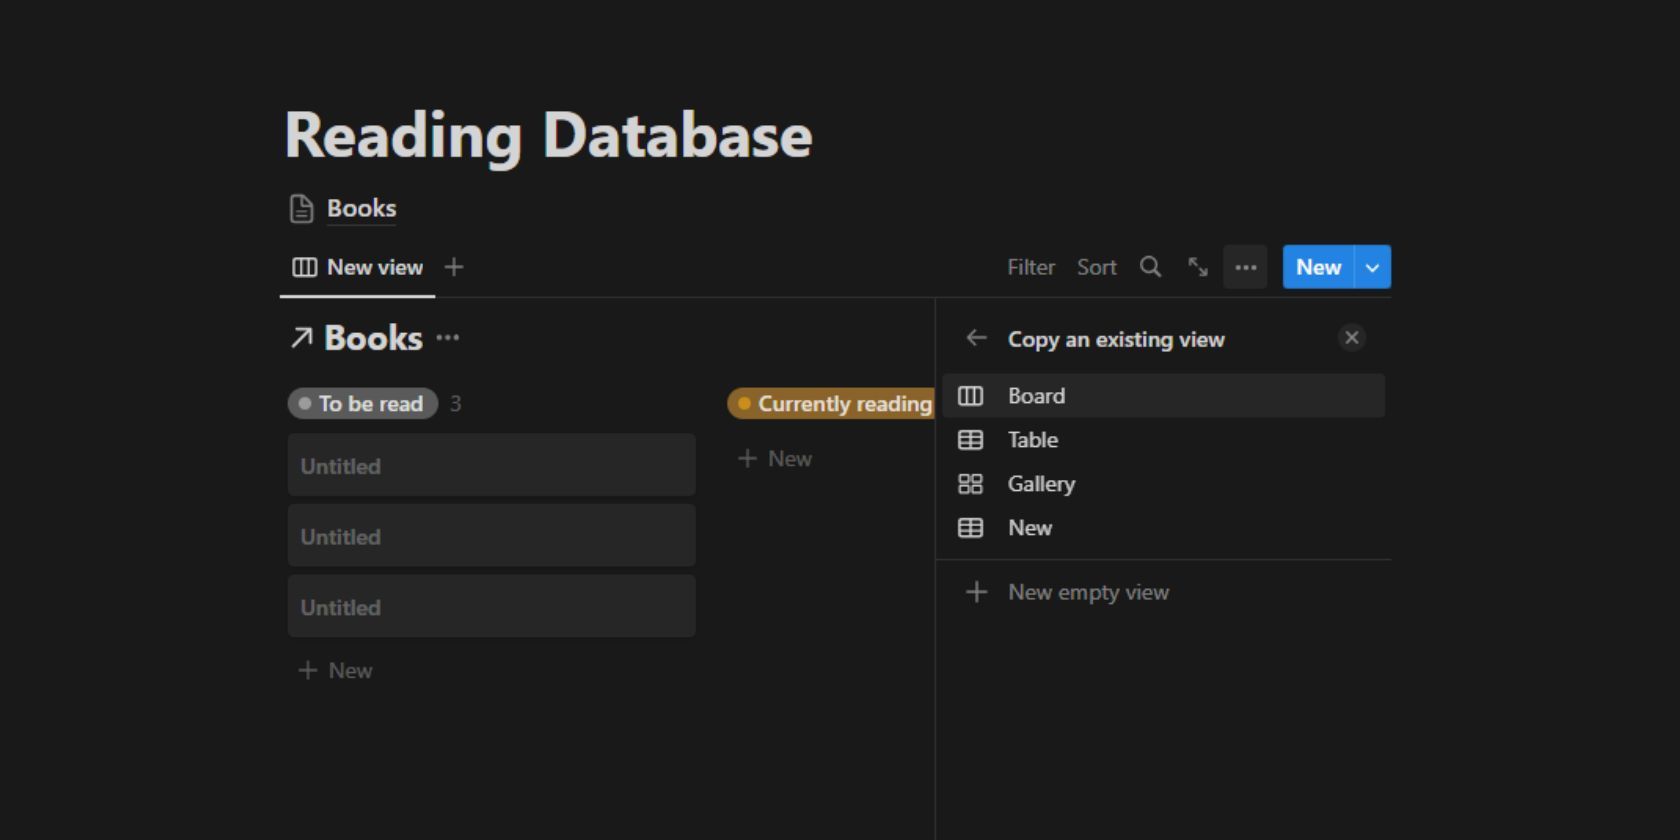Click the back arrow in copy view panel
This screenshot has width=1680, height=840.
976,339
